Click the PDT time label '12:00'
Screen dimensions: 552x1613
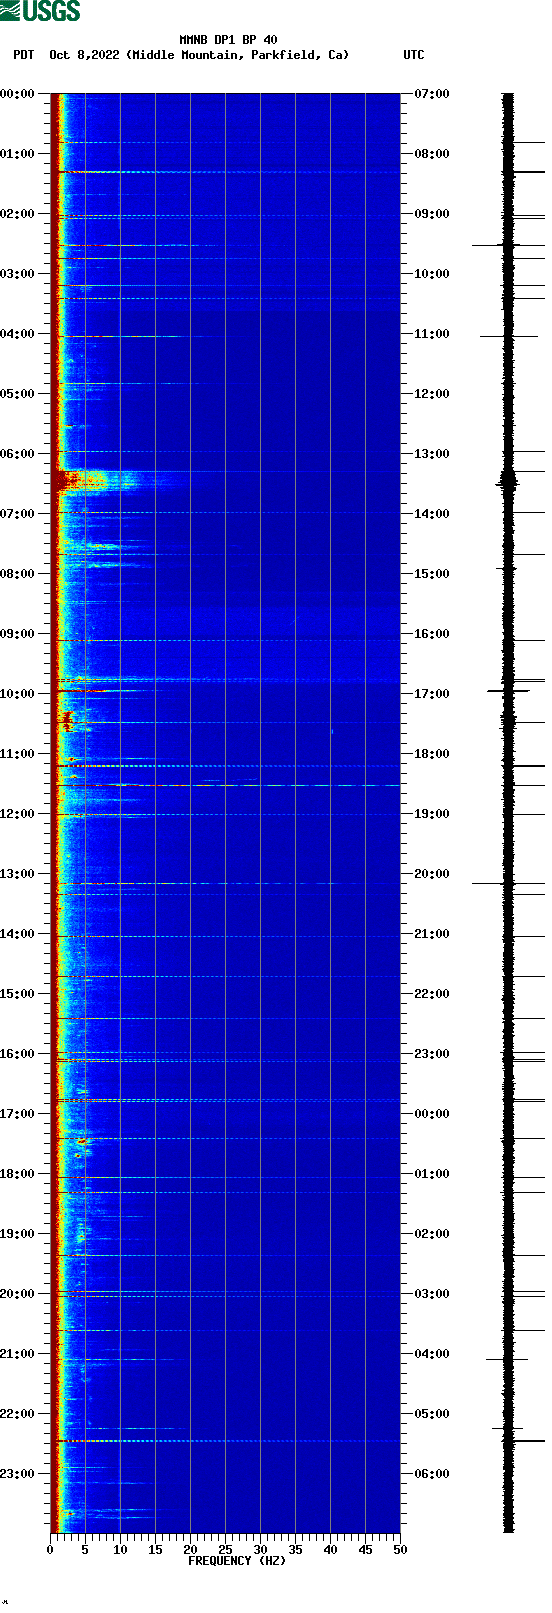point(18,814)
